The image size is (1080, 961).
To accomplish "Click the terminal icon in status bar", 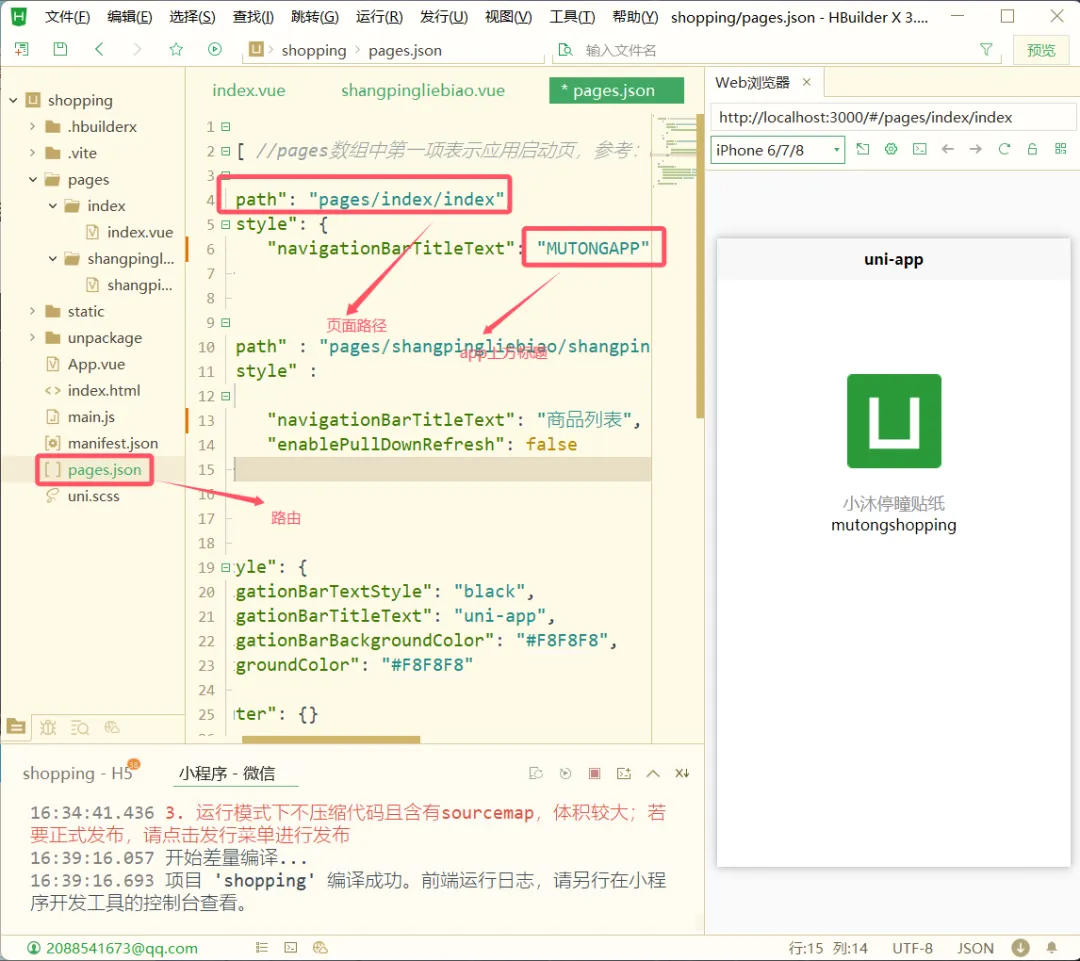I will pos(291,948).
